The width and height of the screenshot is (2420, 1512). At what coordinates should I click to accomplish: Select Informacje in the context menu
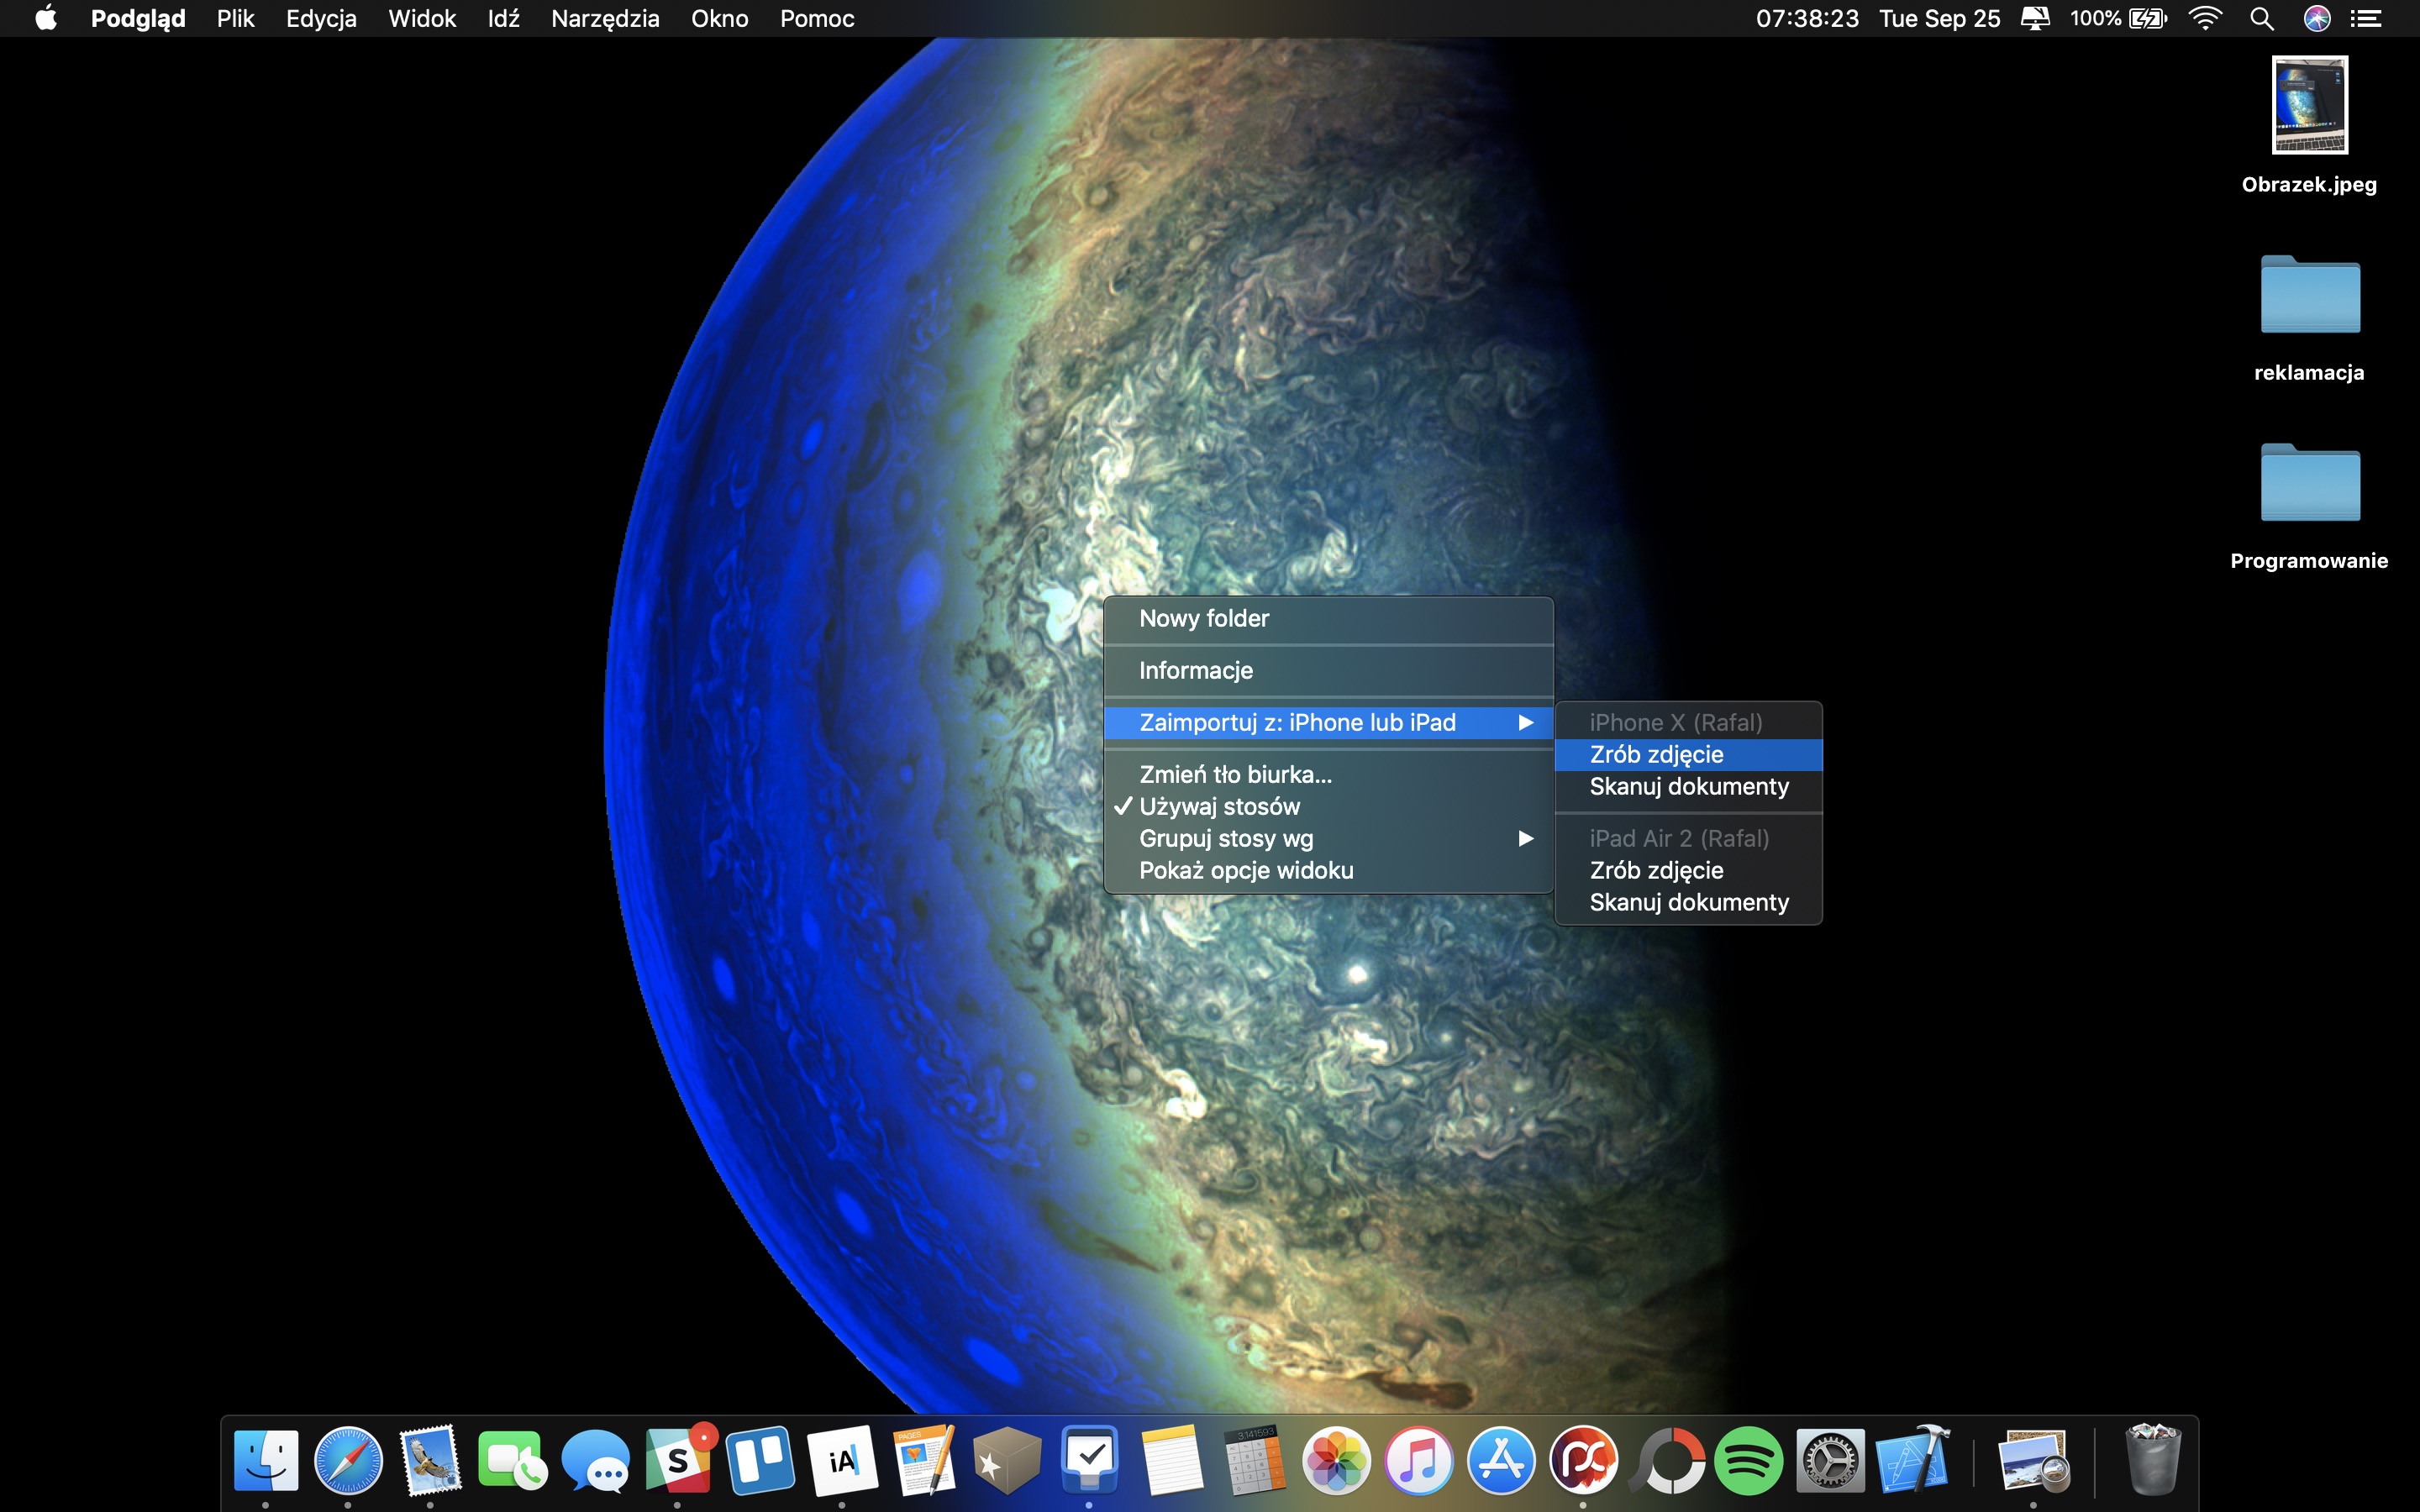1328,670
